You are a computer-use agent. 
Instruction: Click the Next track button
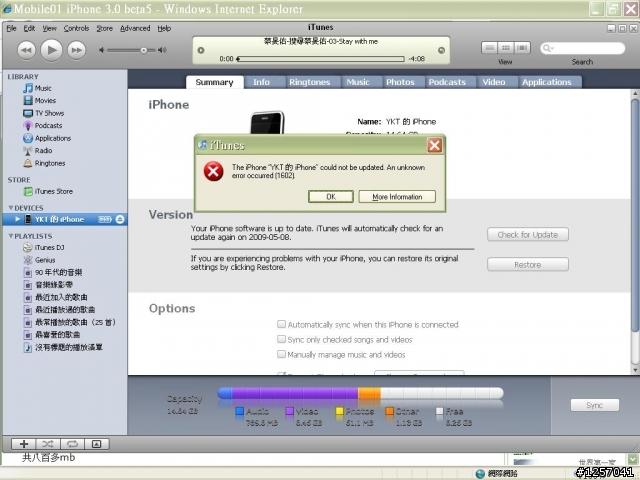coord(77,51)
